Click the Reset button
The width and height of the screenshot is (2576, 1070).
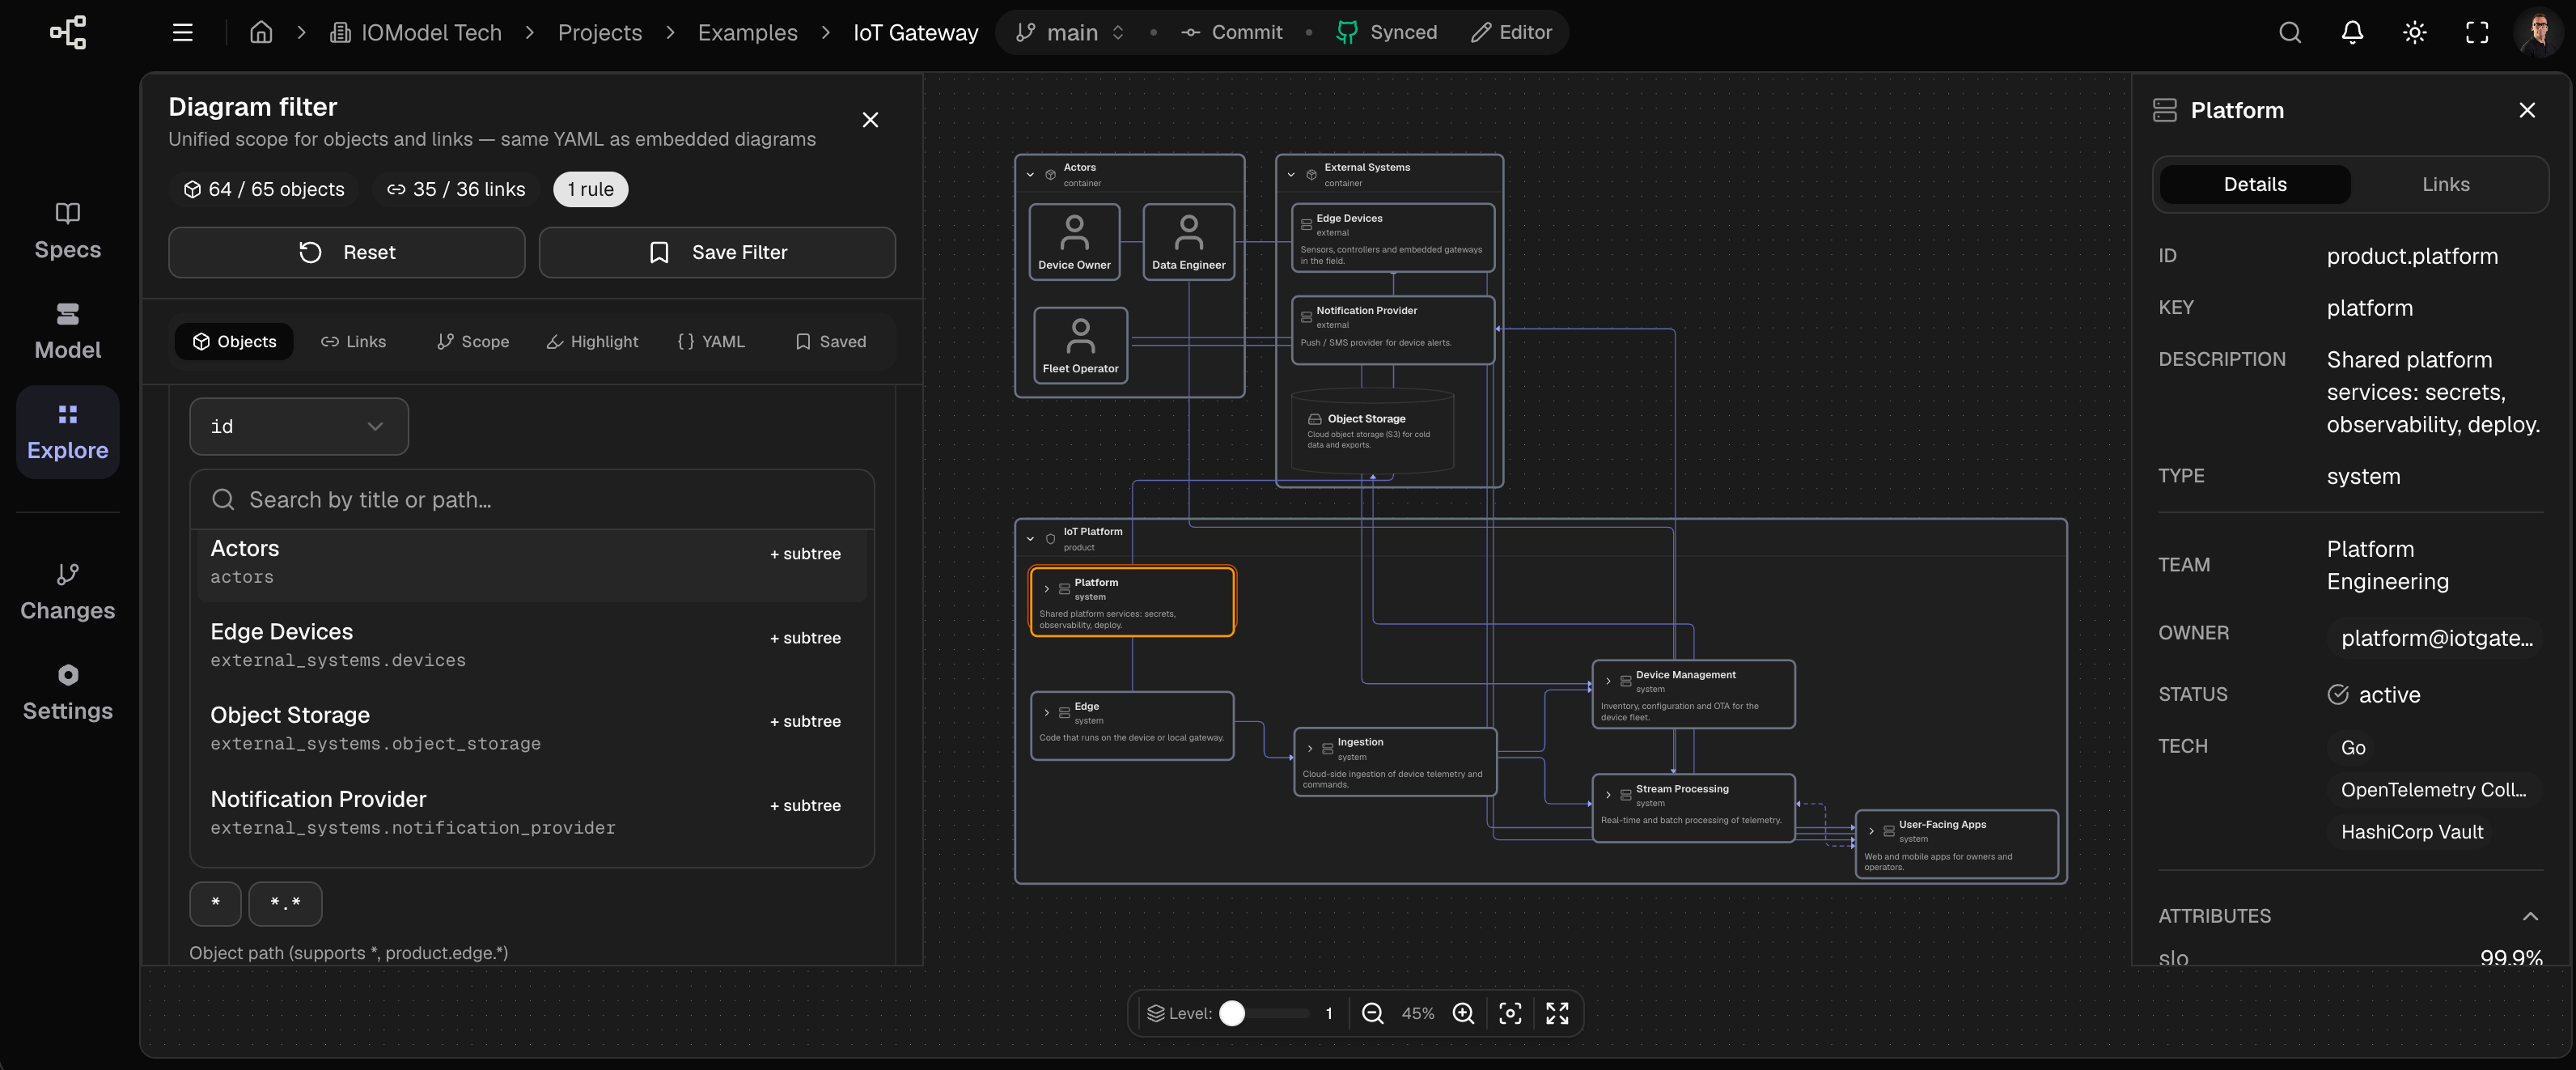tap(346, 252)
